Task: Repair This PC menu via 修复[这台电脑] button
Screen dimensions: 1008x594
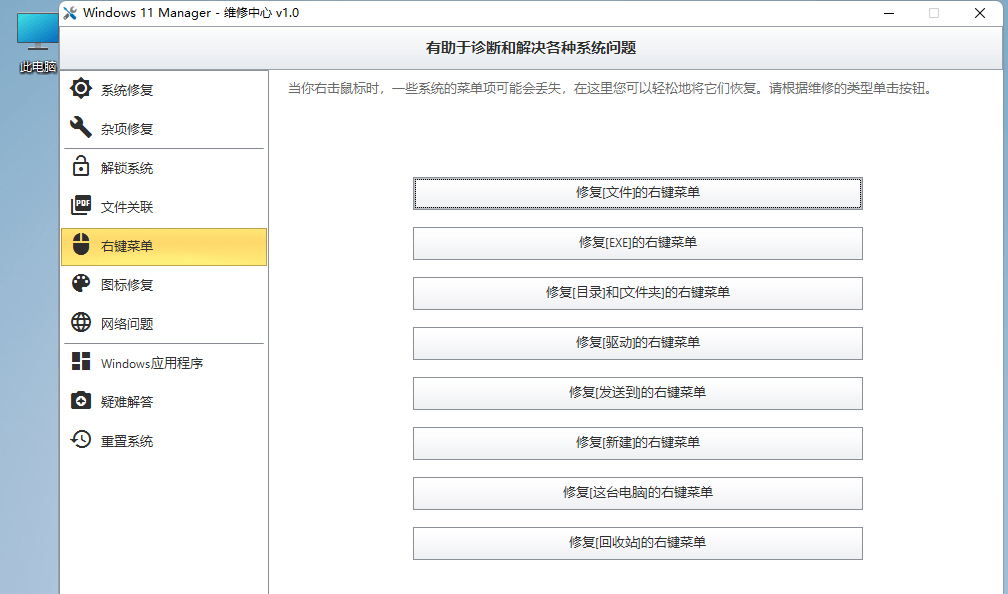Action: 637,493
